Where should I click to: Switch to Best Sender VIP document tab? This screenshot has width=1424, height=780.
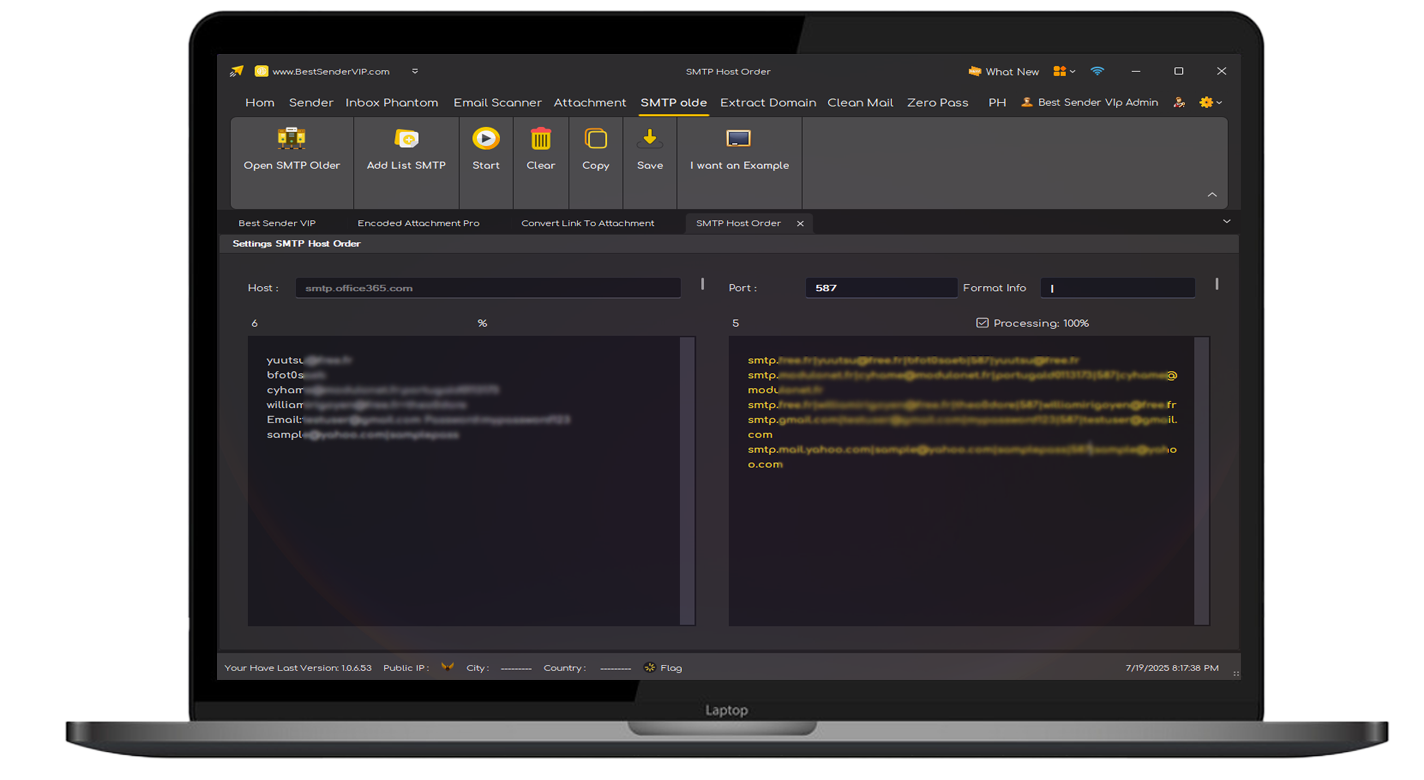(277, 223)
